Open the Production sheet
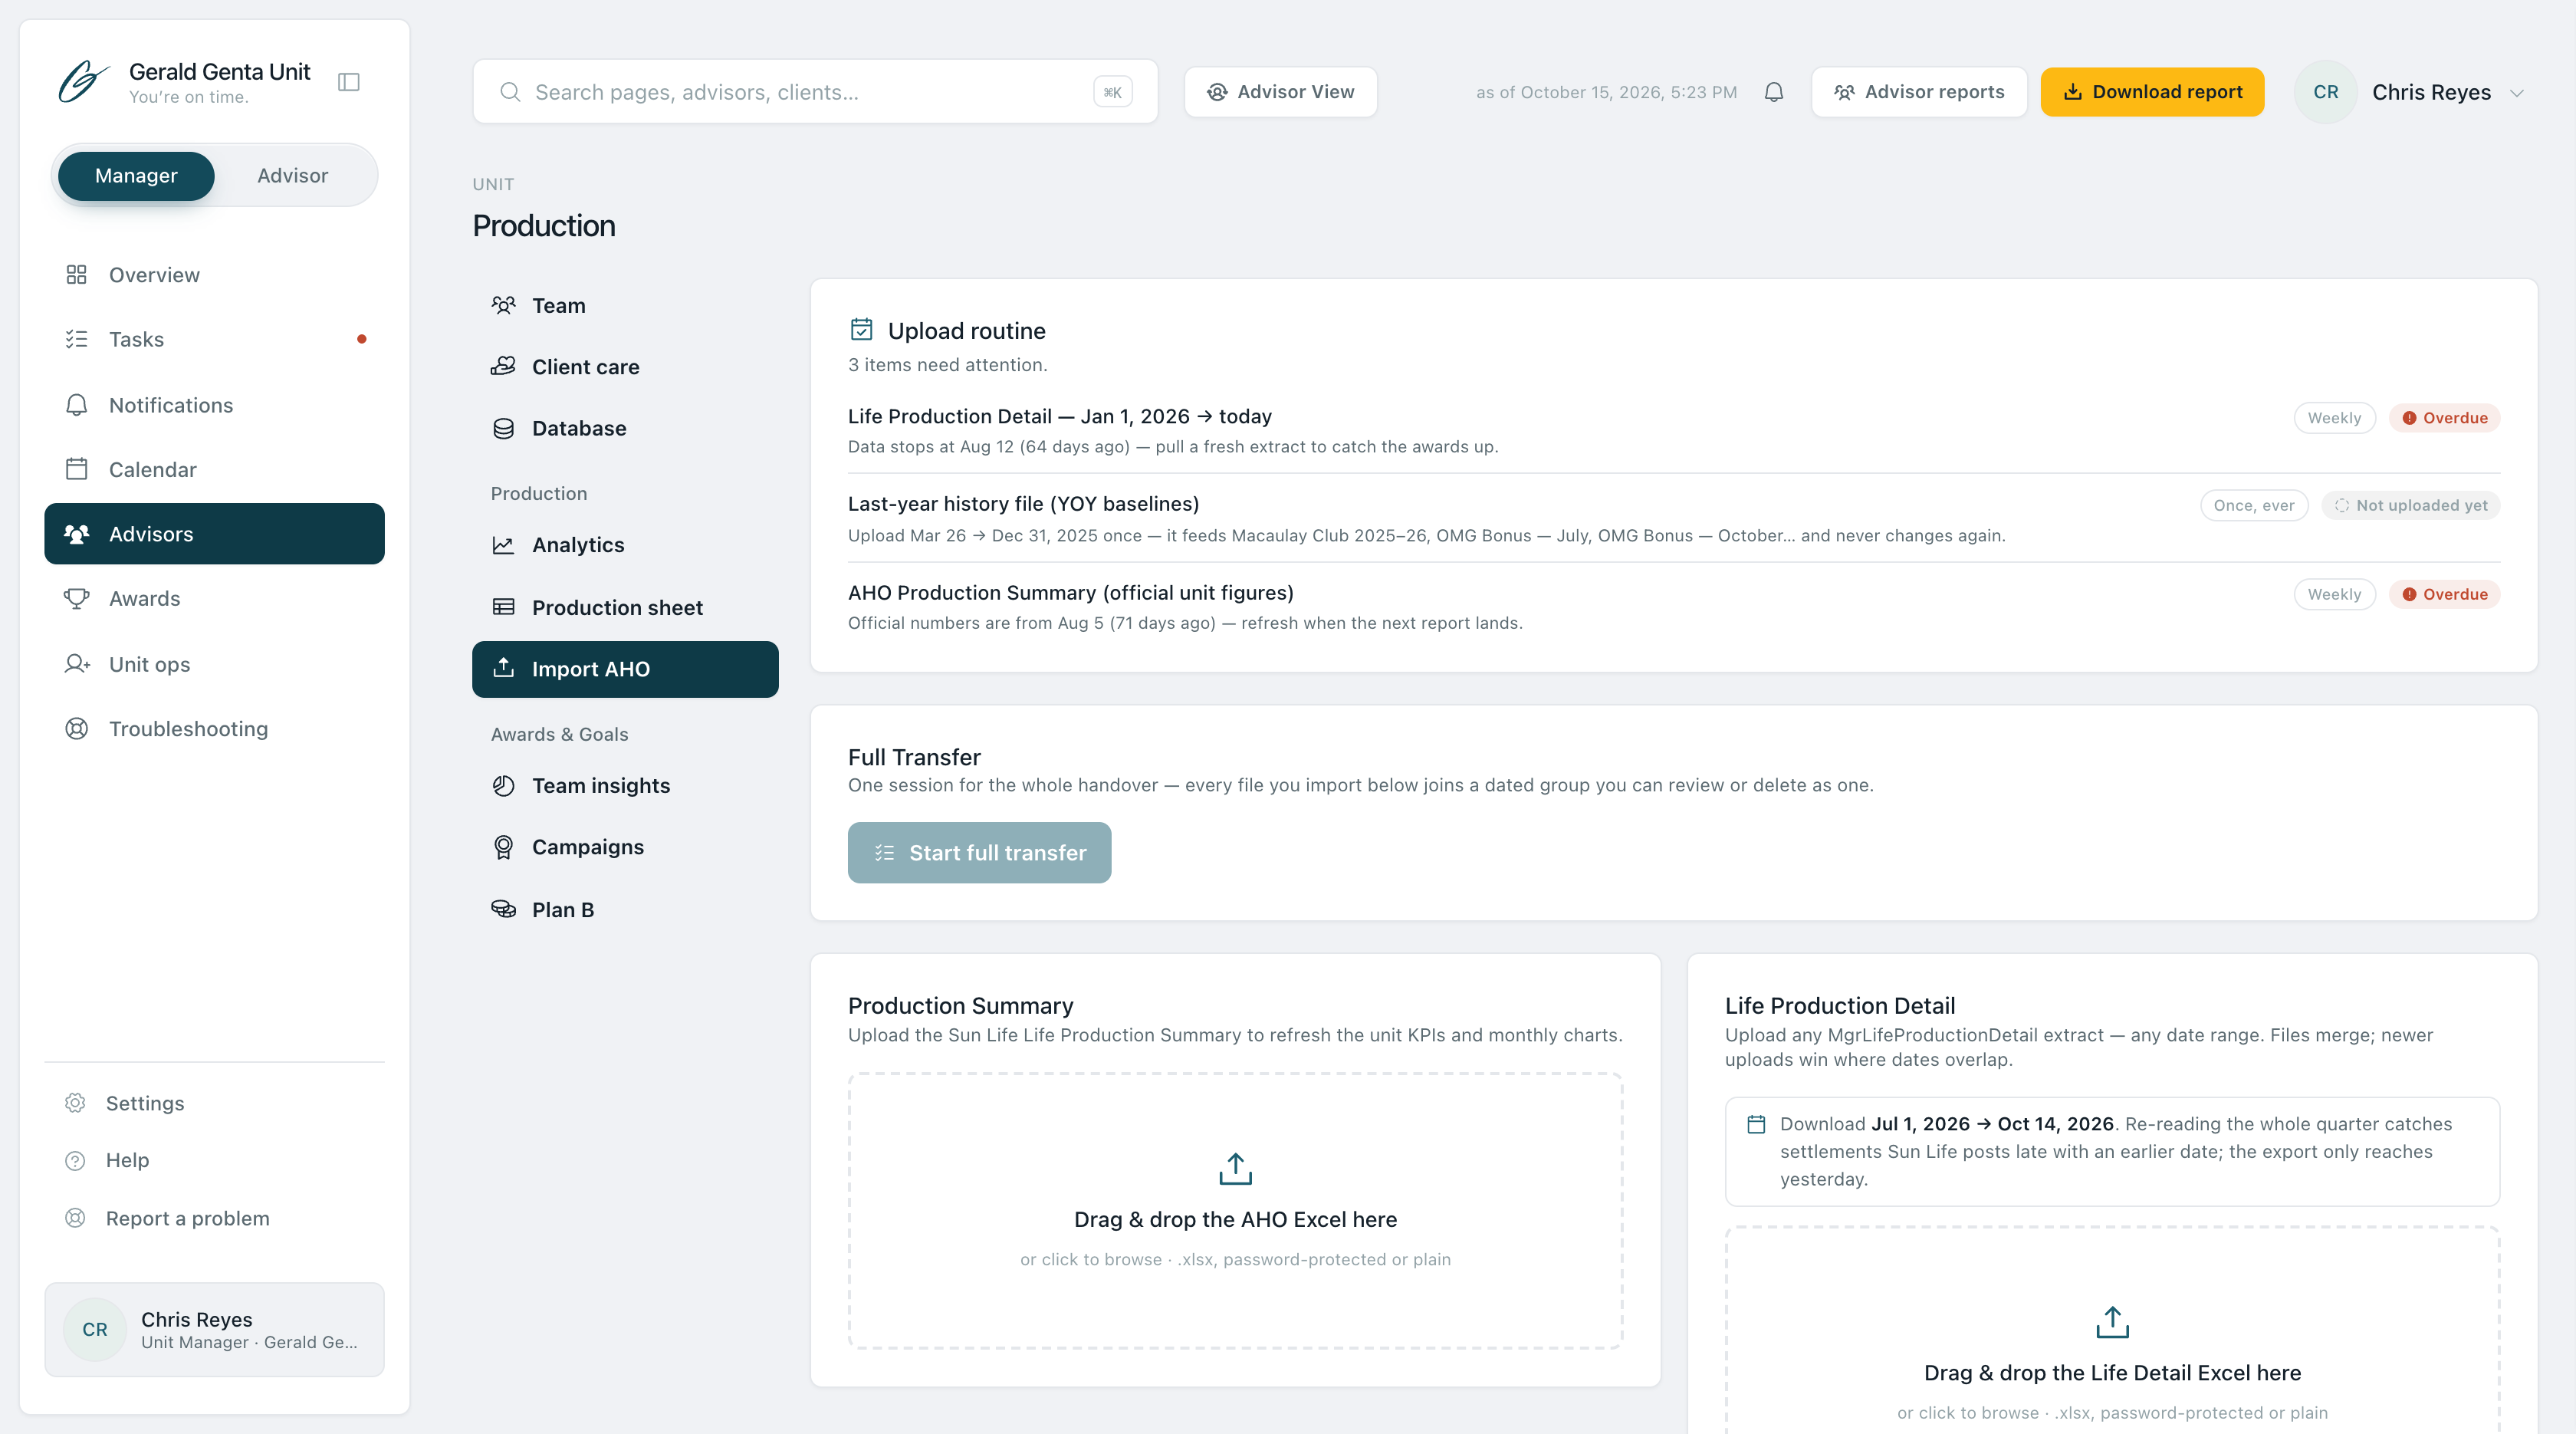Image resolution: width=2576 pixels, height=1434 pixels. [x=625, y=607]
